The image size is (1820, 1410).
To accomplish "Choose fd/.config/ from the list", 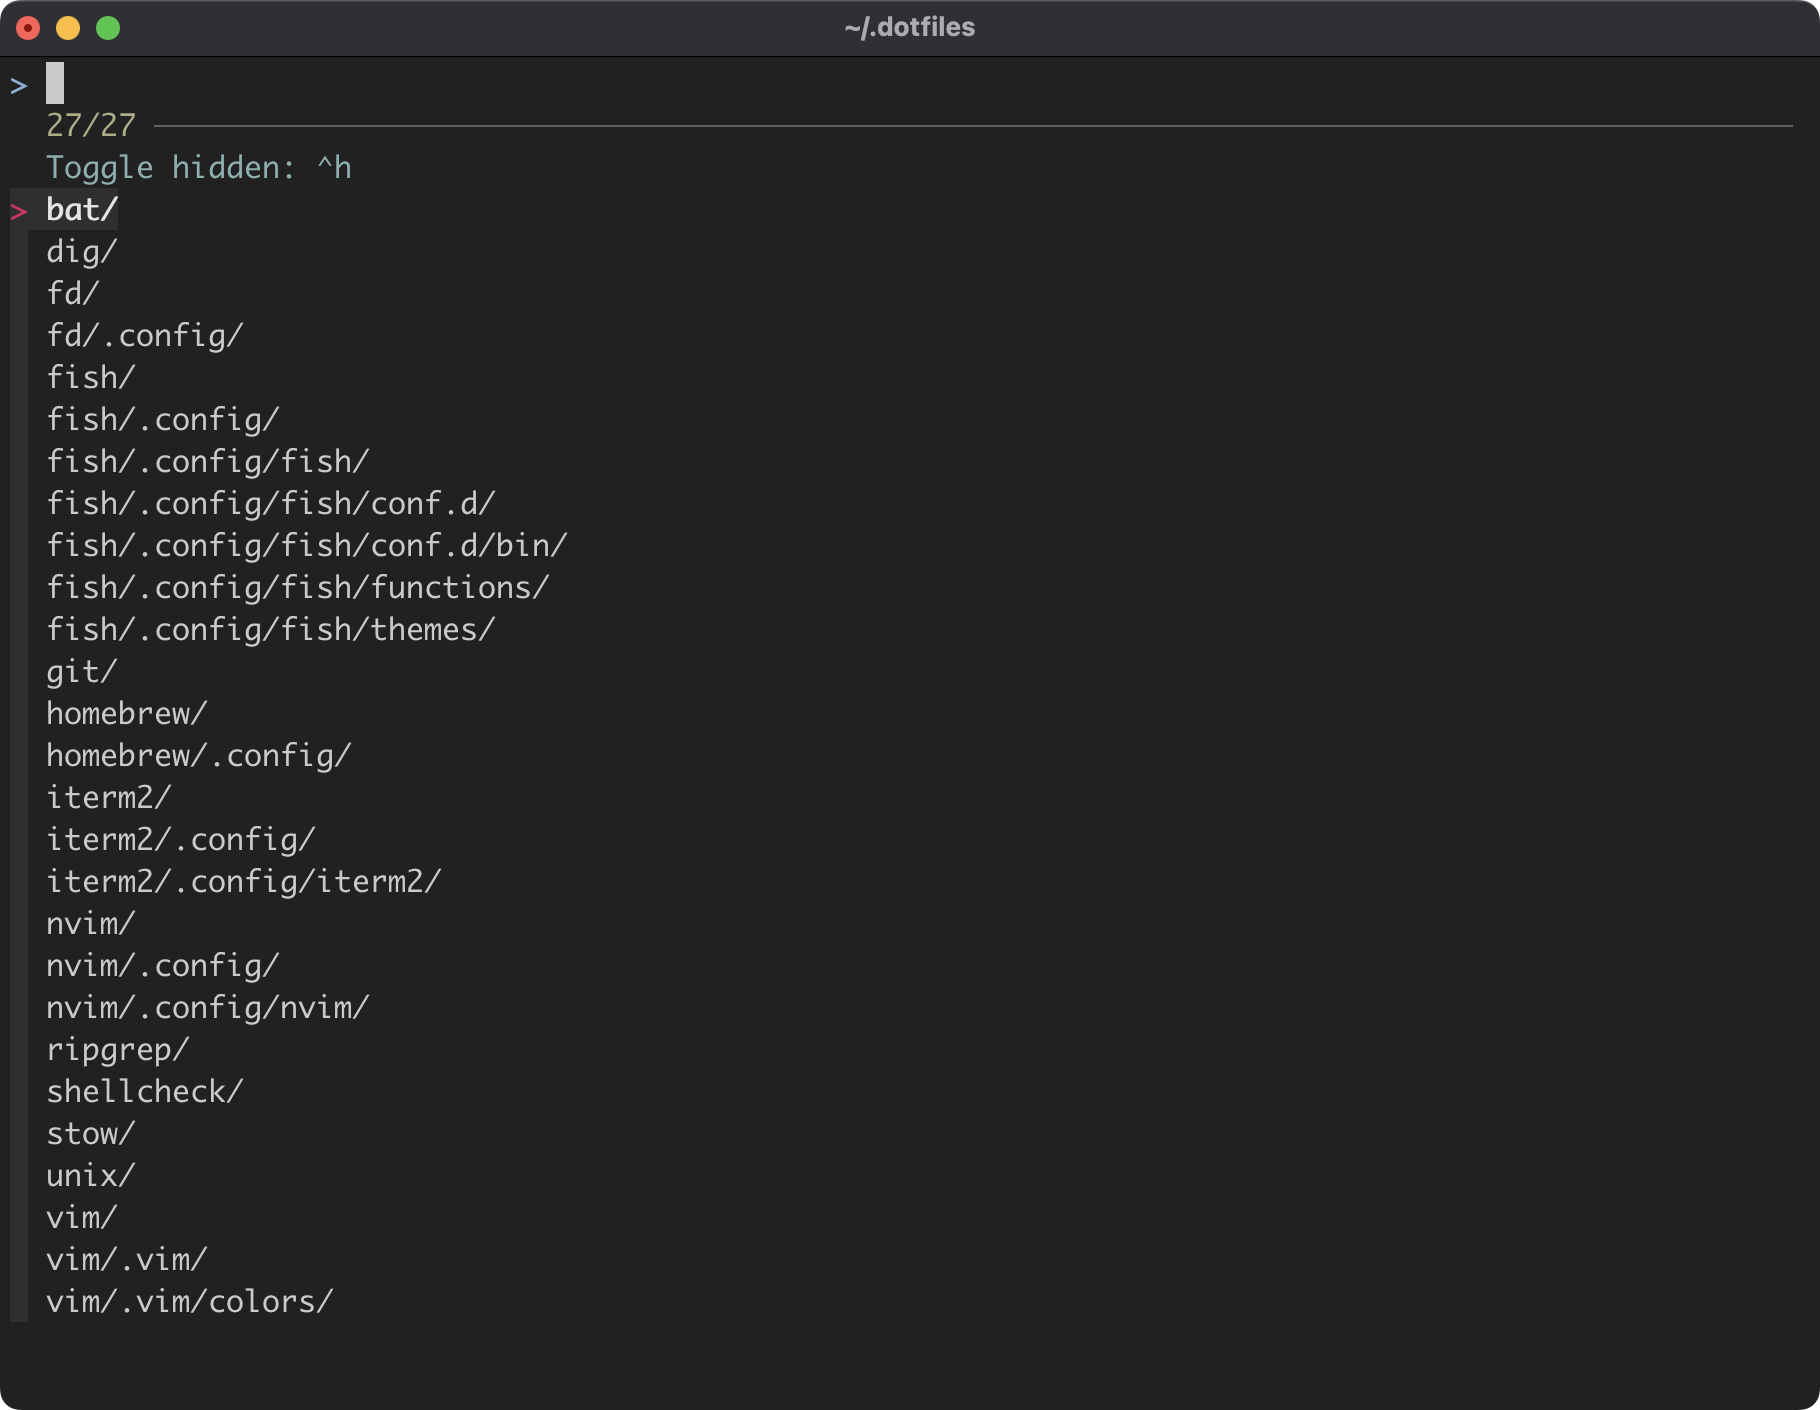I will pos(143,335).
